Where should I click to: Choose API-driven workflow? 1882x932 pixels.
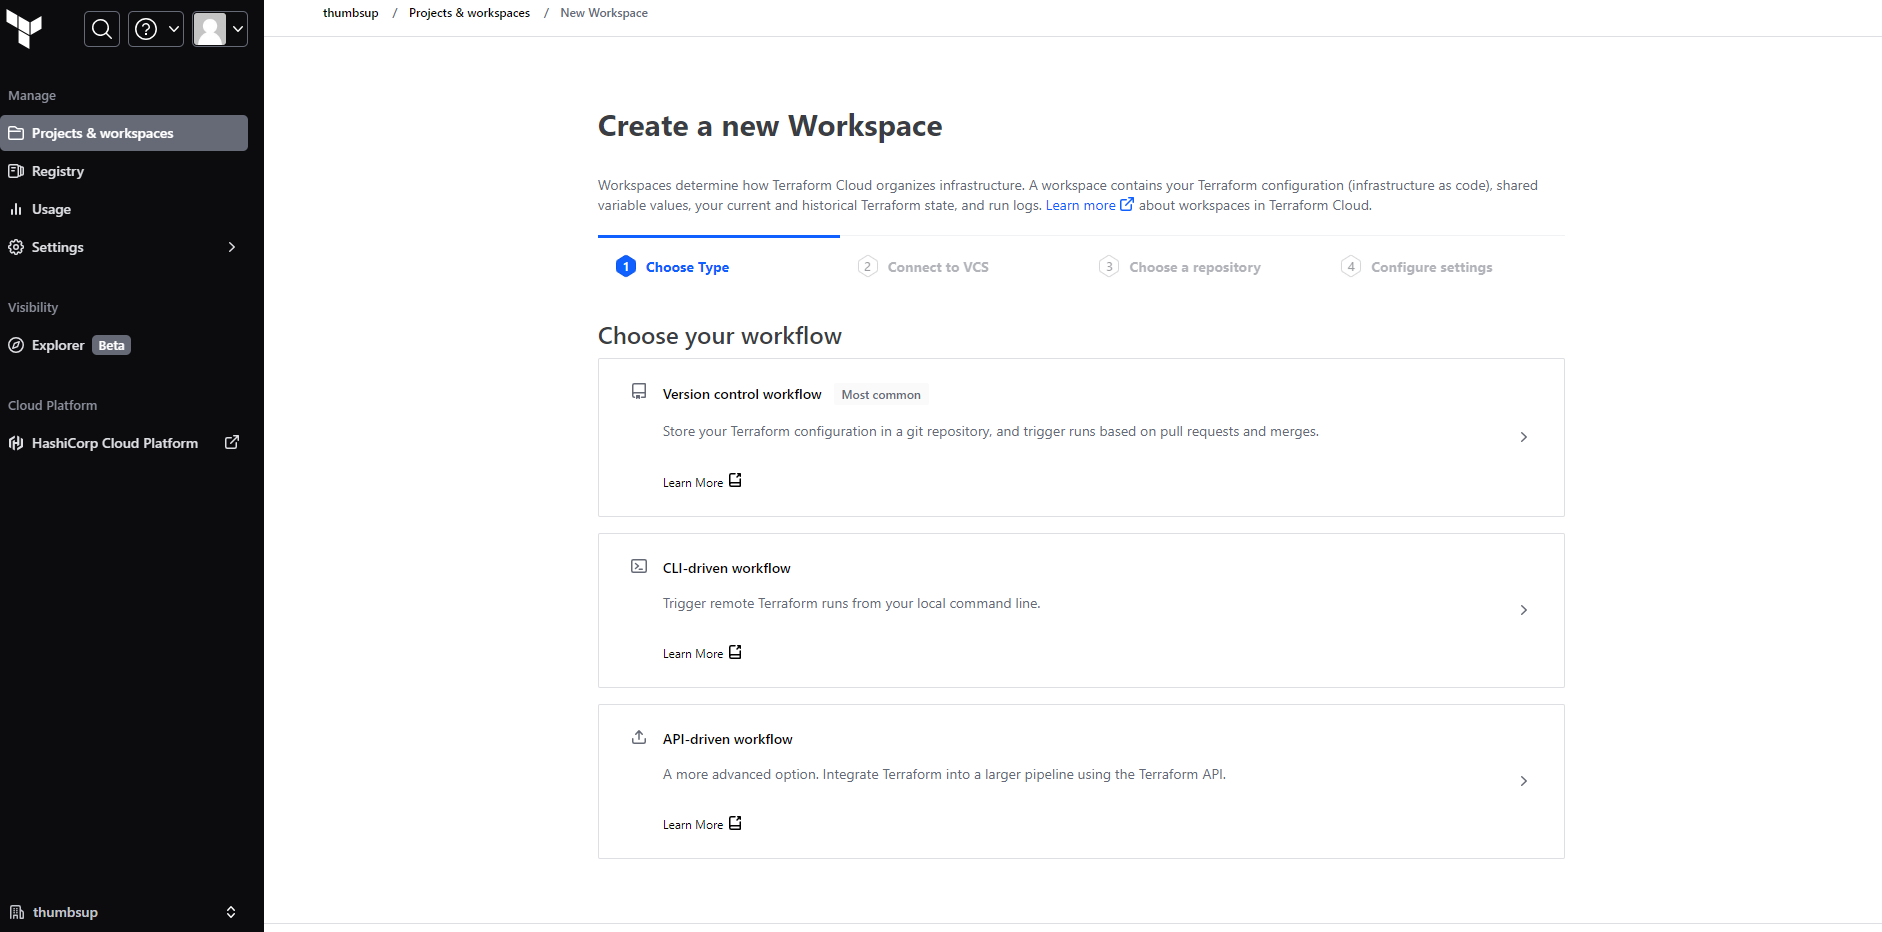pos(1081,781)
